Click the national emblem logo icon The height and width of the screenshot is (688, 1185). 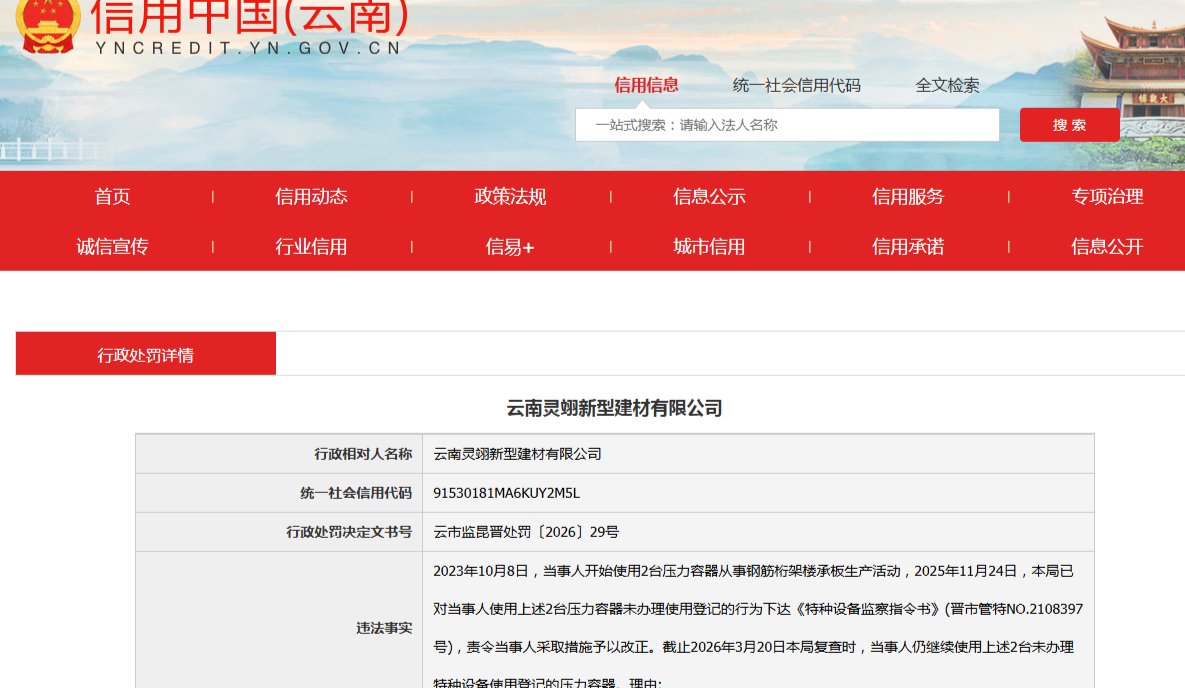click(48, 25)
